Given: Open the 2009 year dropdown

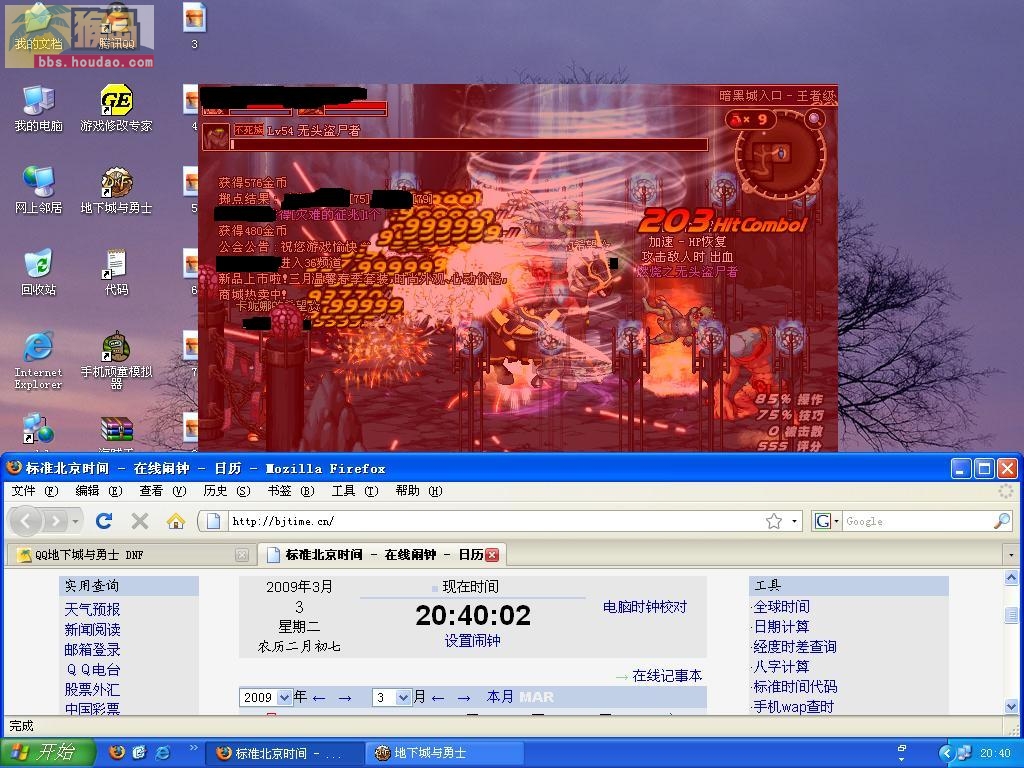Looking at the screenshot, I should (x=284, y=697).
